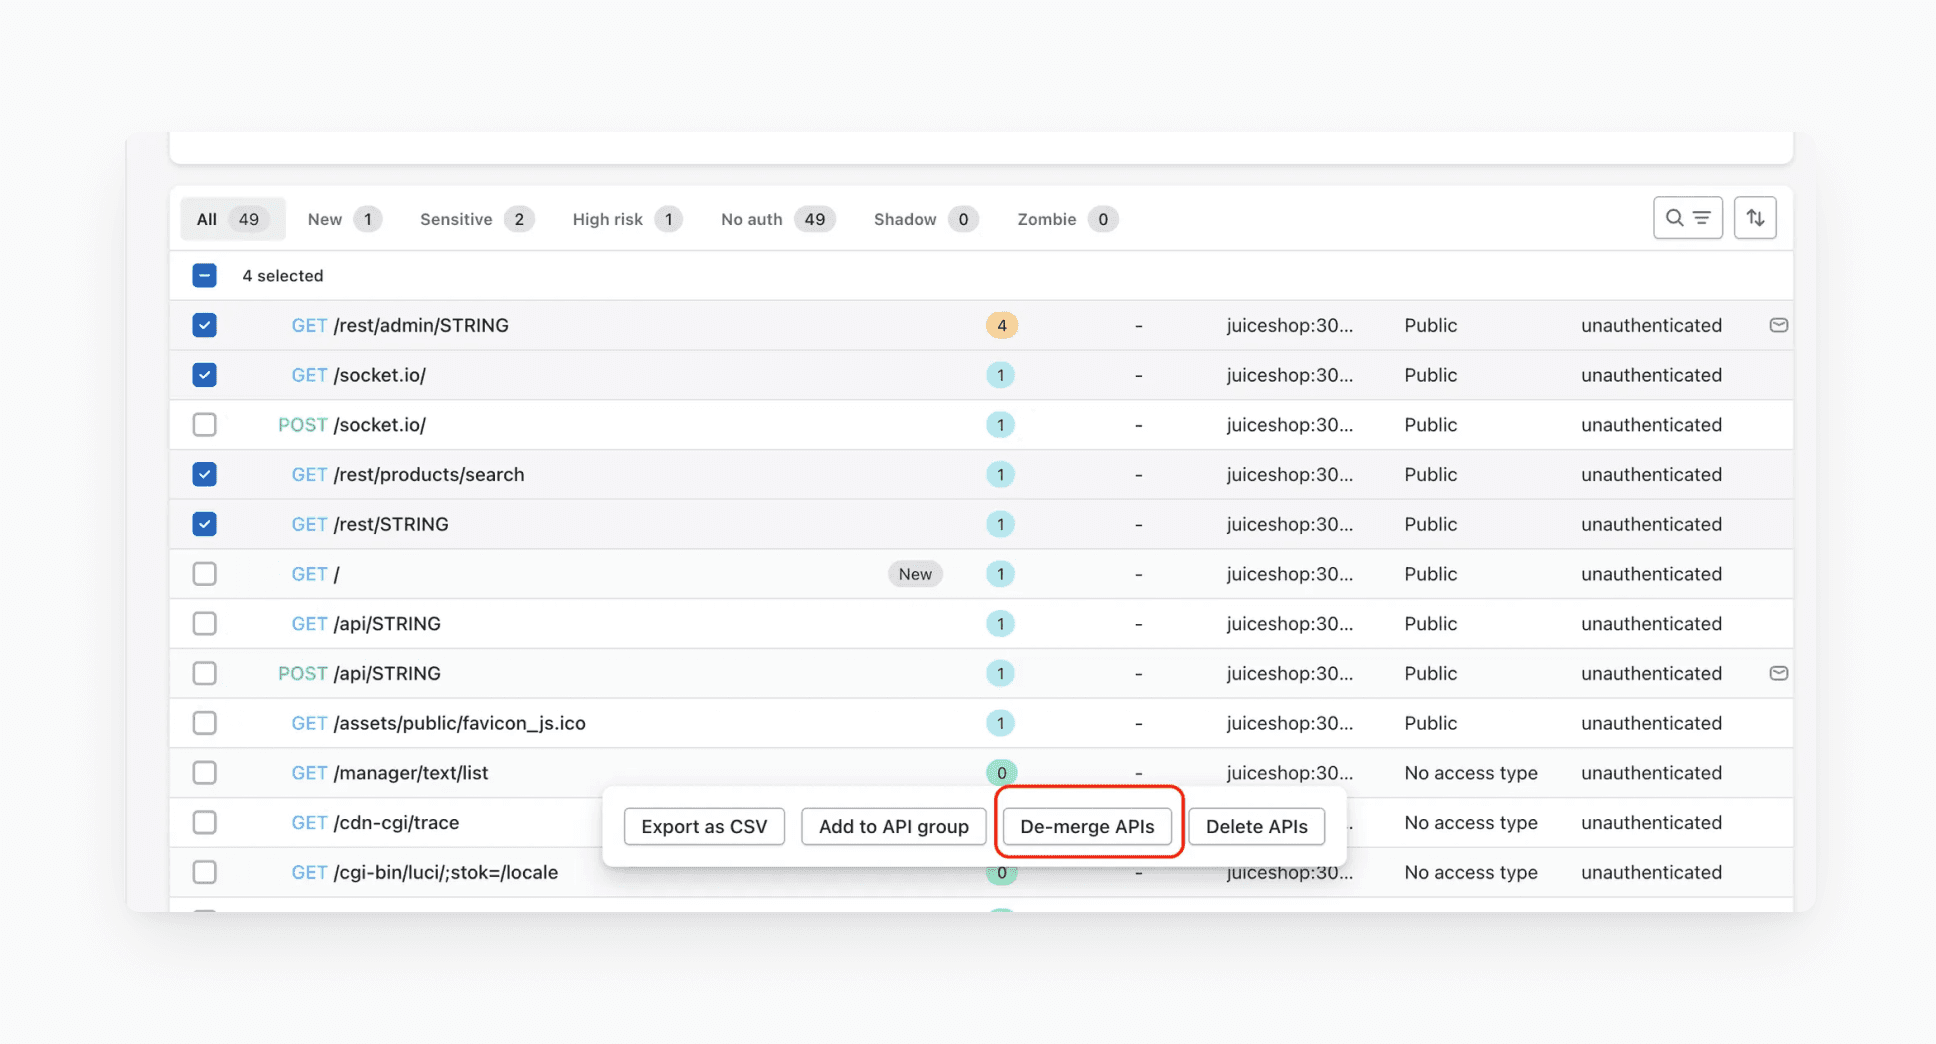Open GET /cgi-bin/luci/;stok=/locale endpoint

click(425, 872)
